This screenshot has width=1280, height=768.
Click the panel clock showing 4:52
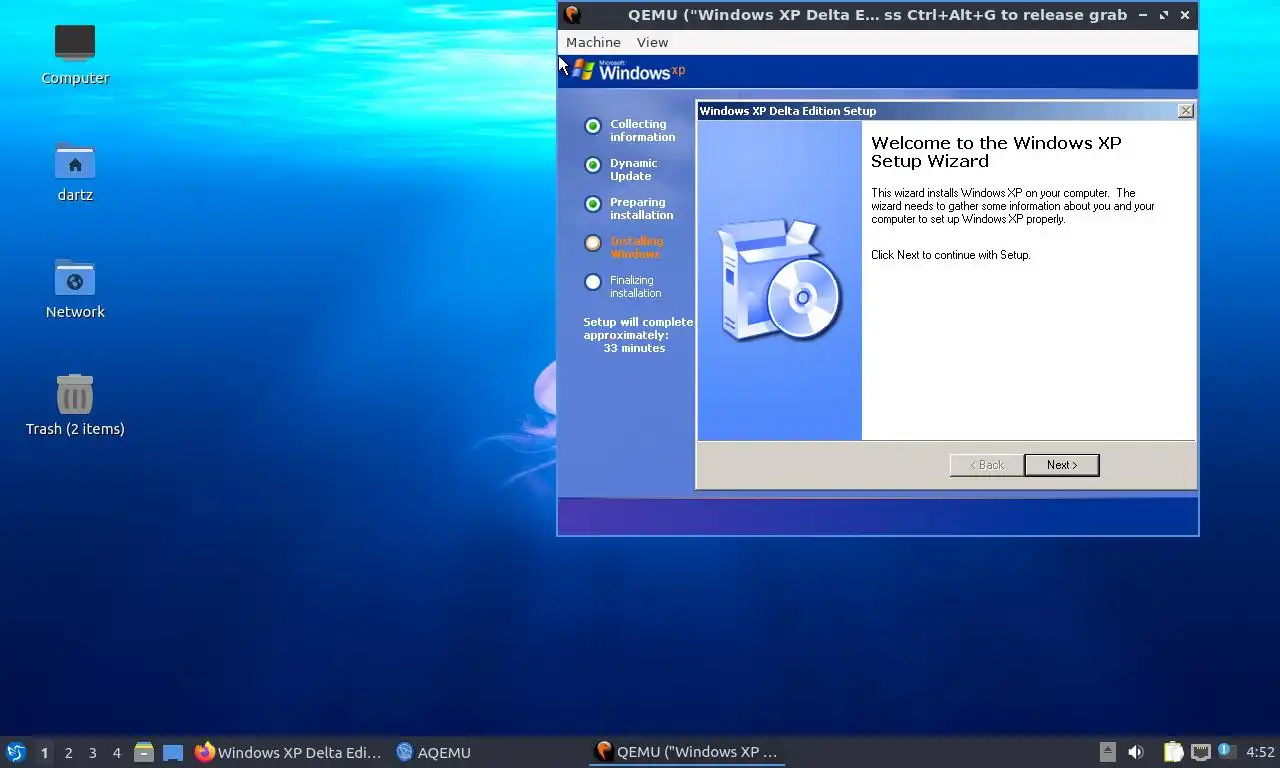1260,752
